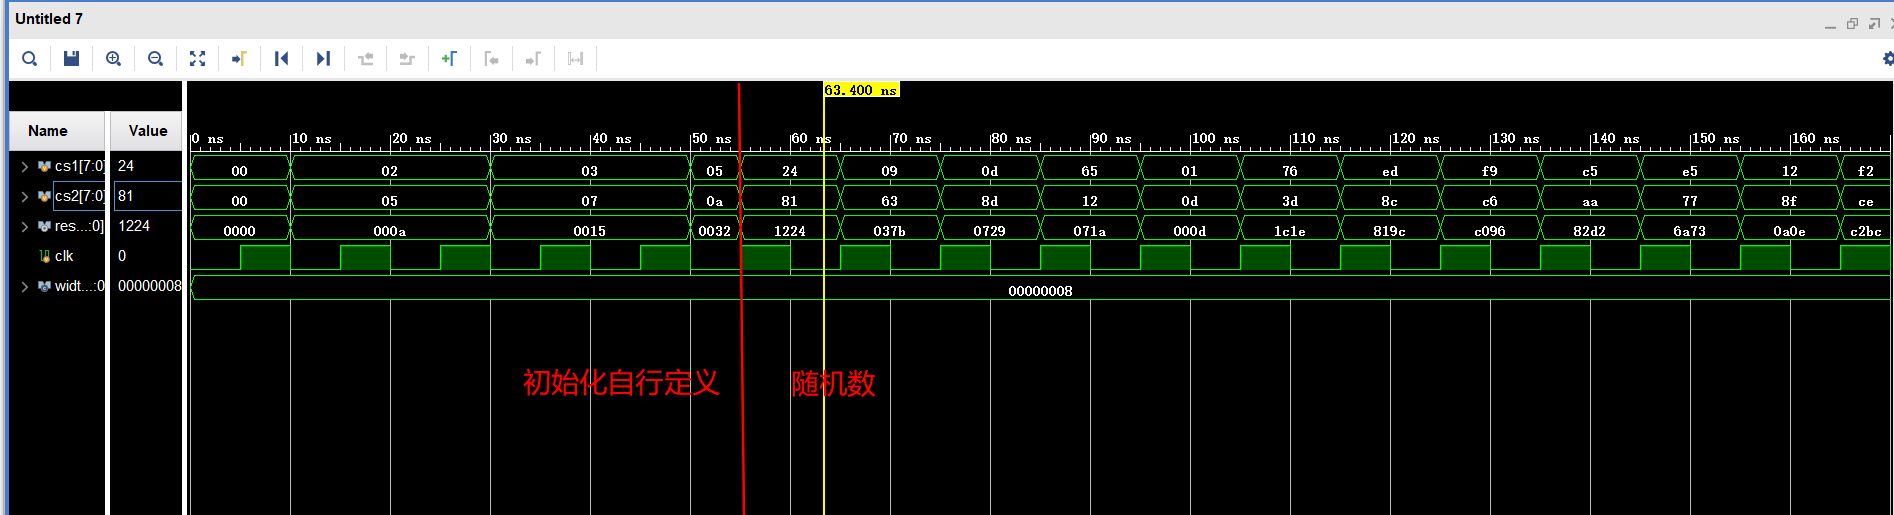Image resolution: width=1894 pixels, height=515 pixels.
Task: Expand the cs1[7:0] signal bus
Action: 25,167
